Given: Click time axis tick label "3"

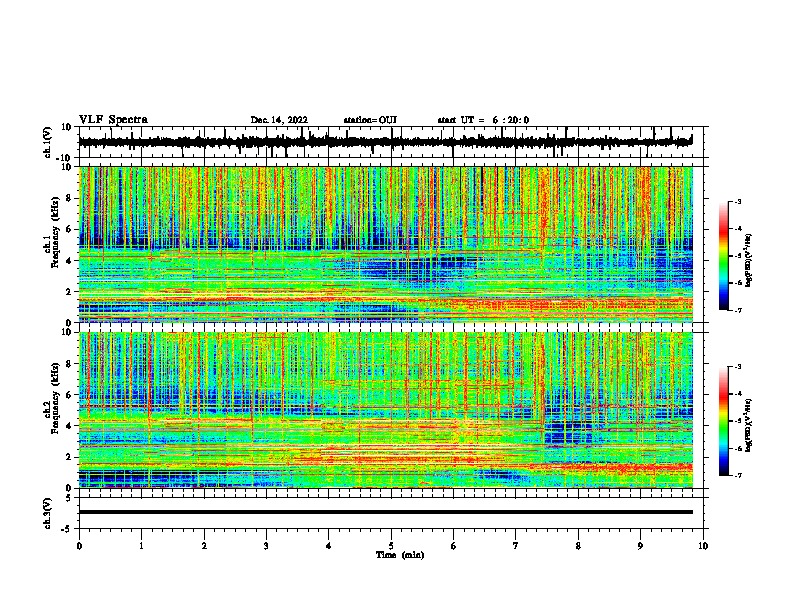Looking at the screenshot, I should coord(266,546).
